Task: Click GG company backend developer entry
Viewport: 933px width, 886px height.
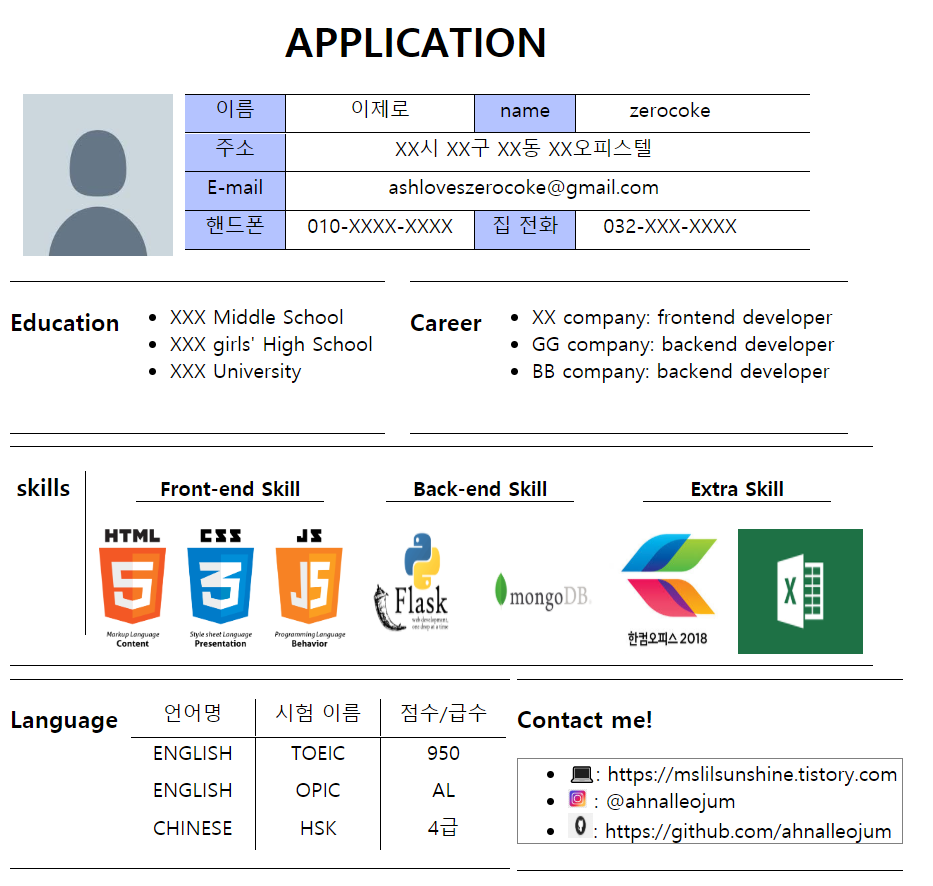Action: pyautogui.click(x=683, y=345)
